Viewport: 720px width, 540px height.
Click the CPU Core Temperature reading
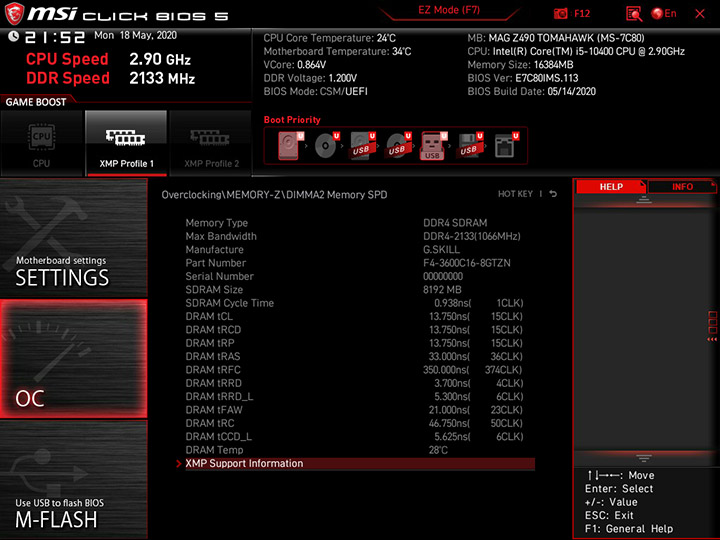coord(329,38)
